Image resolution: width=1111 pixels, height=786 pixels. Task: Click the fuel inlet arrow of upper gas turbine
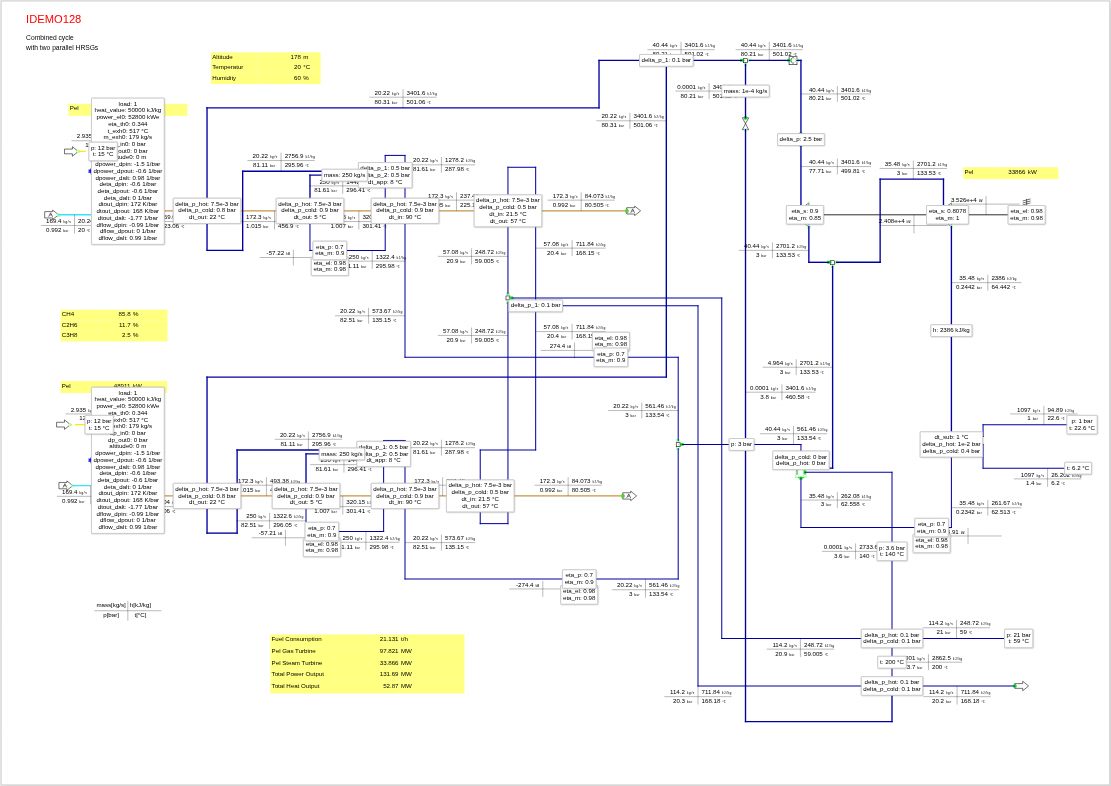pyautogui.click(x=71, y=151)
